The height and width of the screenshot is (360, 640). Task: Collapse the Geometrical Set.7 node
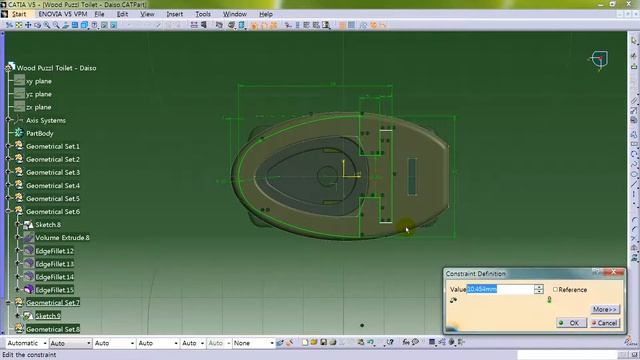coord(8,302)
